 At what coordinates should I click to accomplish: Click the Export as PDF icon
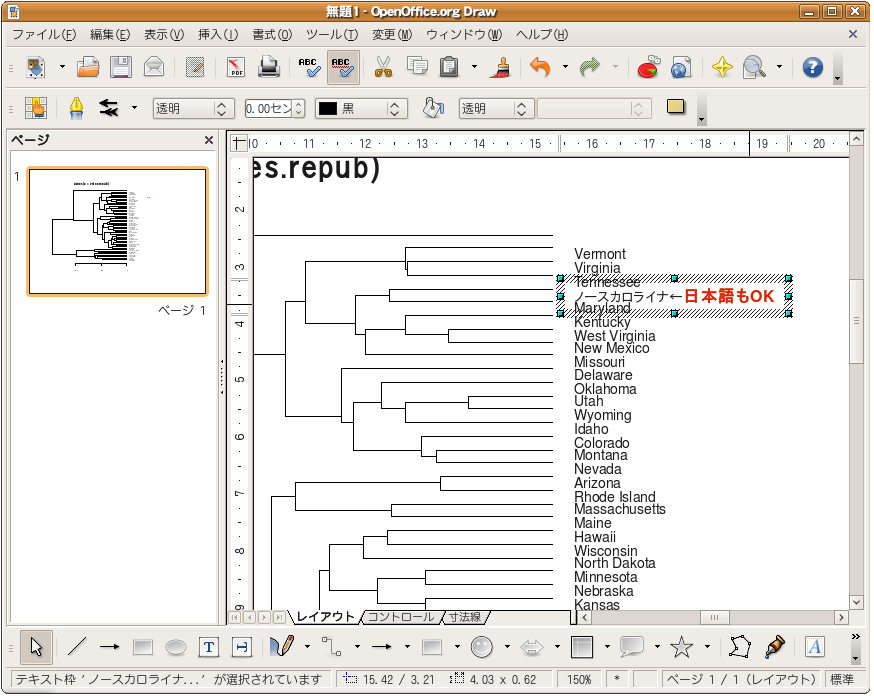(236, 68)
